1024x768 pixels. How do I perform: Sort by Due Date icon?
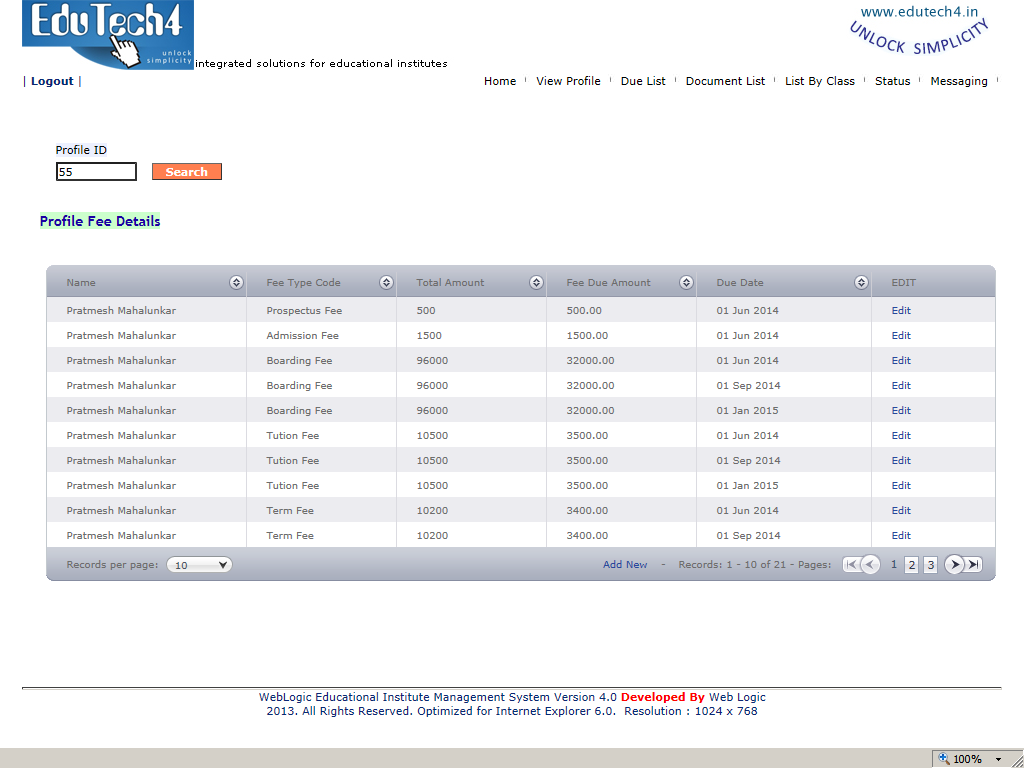[861, 282]
